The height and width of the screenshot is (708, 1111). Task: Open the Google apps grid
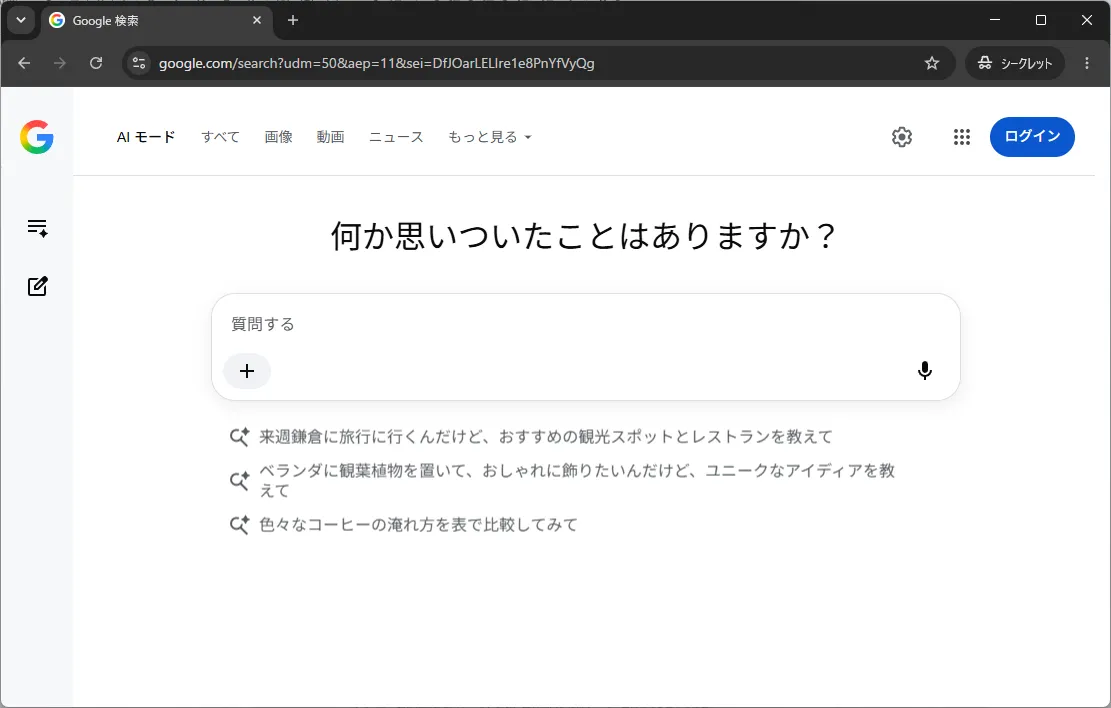click(961, 137)
